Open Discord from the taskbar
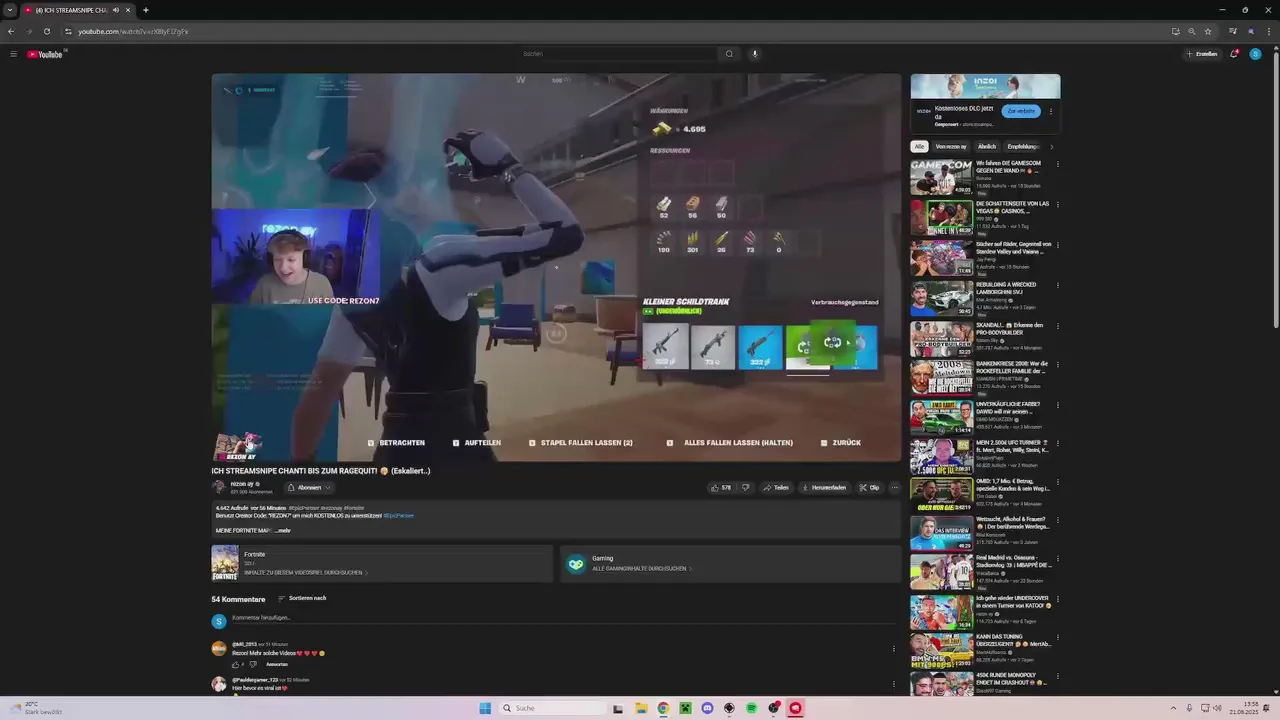1280x720 pixels. pyautogui.click(x=707, y=708)
